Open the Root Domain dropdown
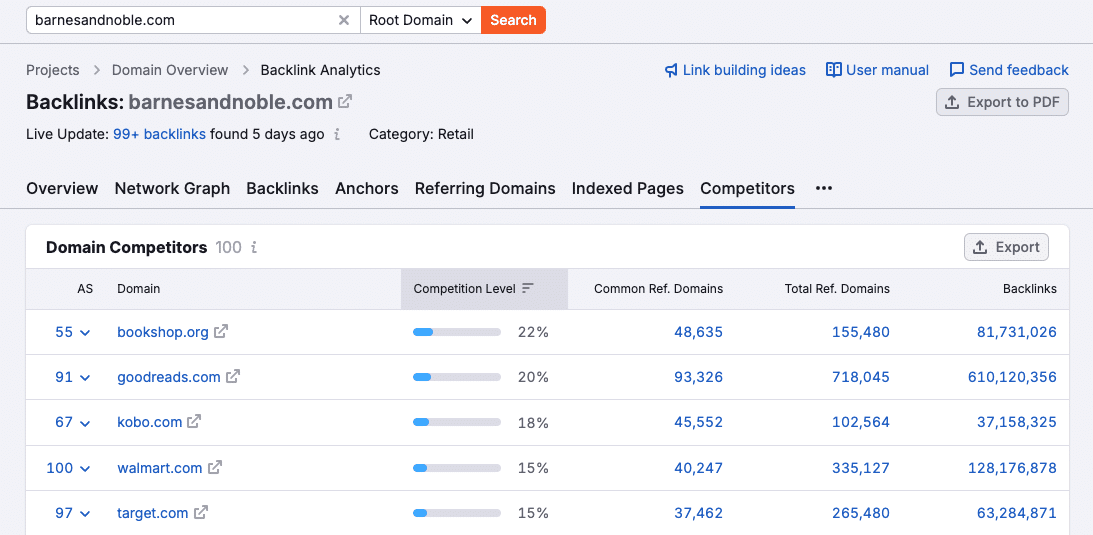Screen dimensions: 1093x535 coord(420,20)
